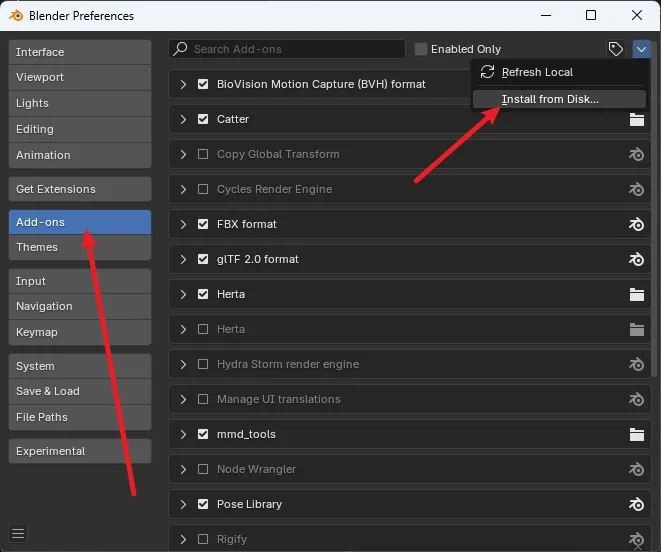Screen dimensions: 661x552
Task: Open Animation preferences
Action: click(x=80, y=155)
